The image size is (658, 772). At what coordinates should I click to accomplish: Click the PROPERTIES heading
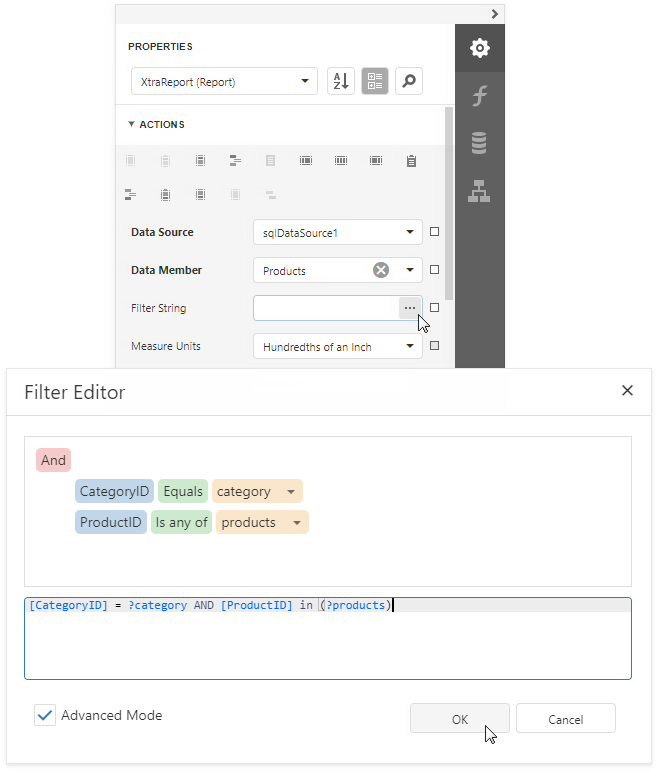click(x=160, y=46)
